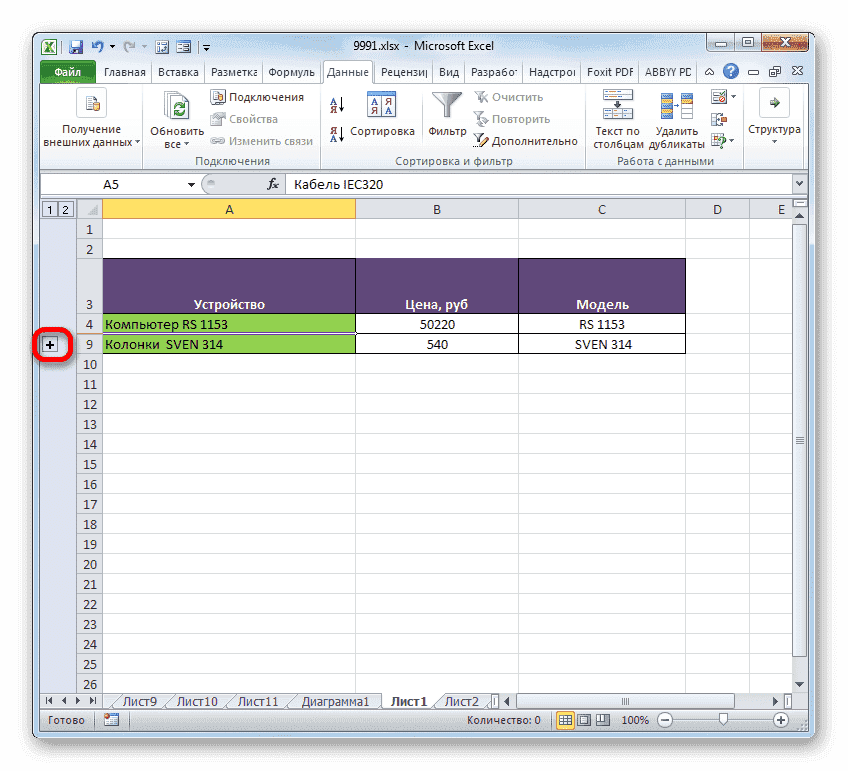Screen dimensions: 848x771
Task: Click the Save icon on Quick Access toolbar
Action: (x=75, y=45)
